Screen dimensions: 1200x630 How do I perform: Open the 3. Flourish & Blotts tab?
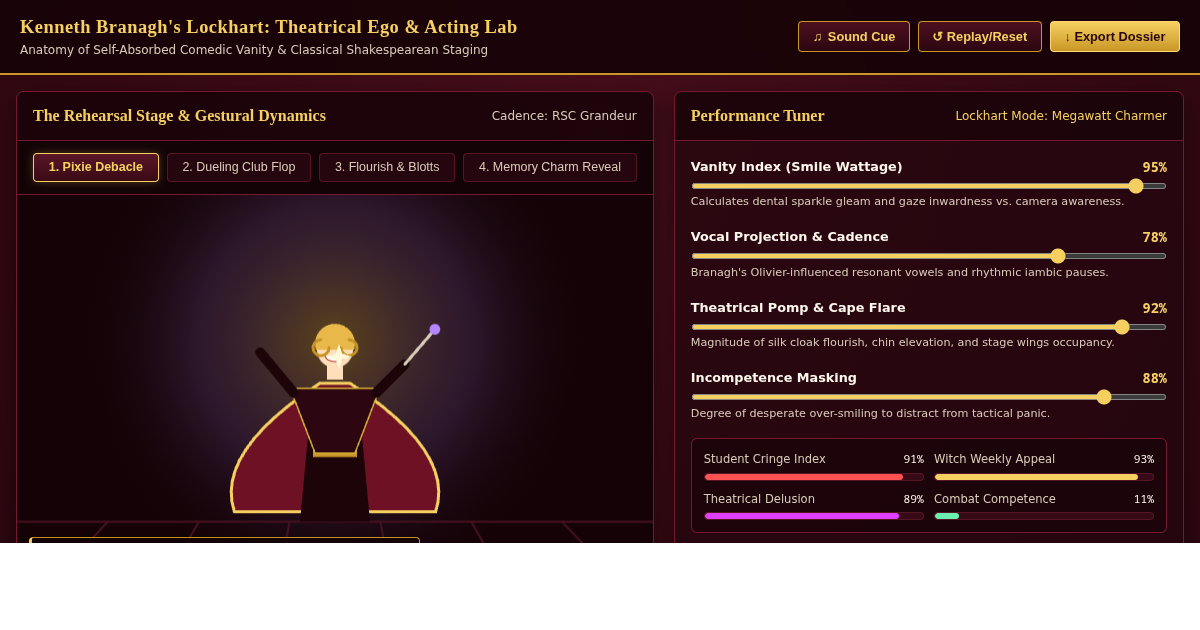coord(387,167)
